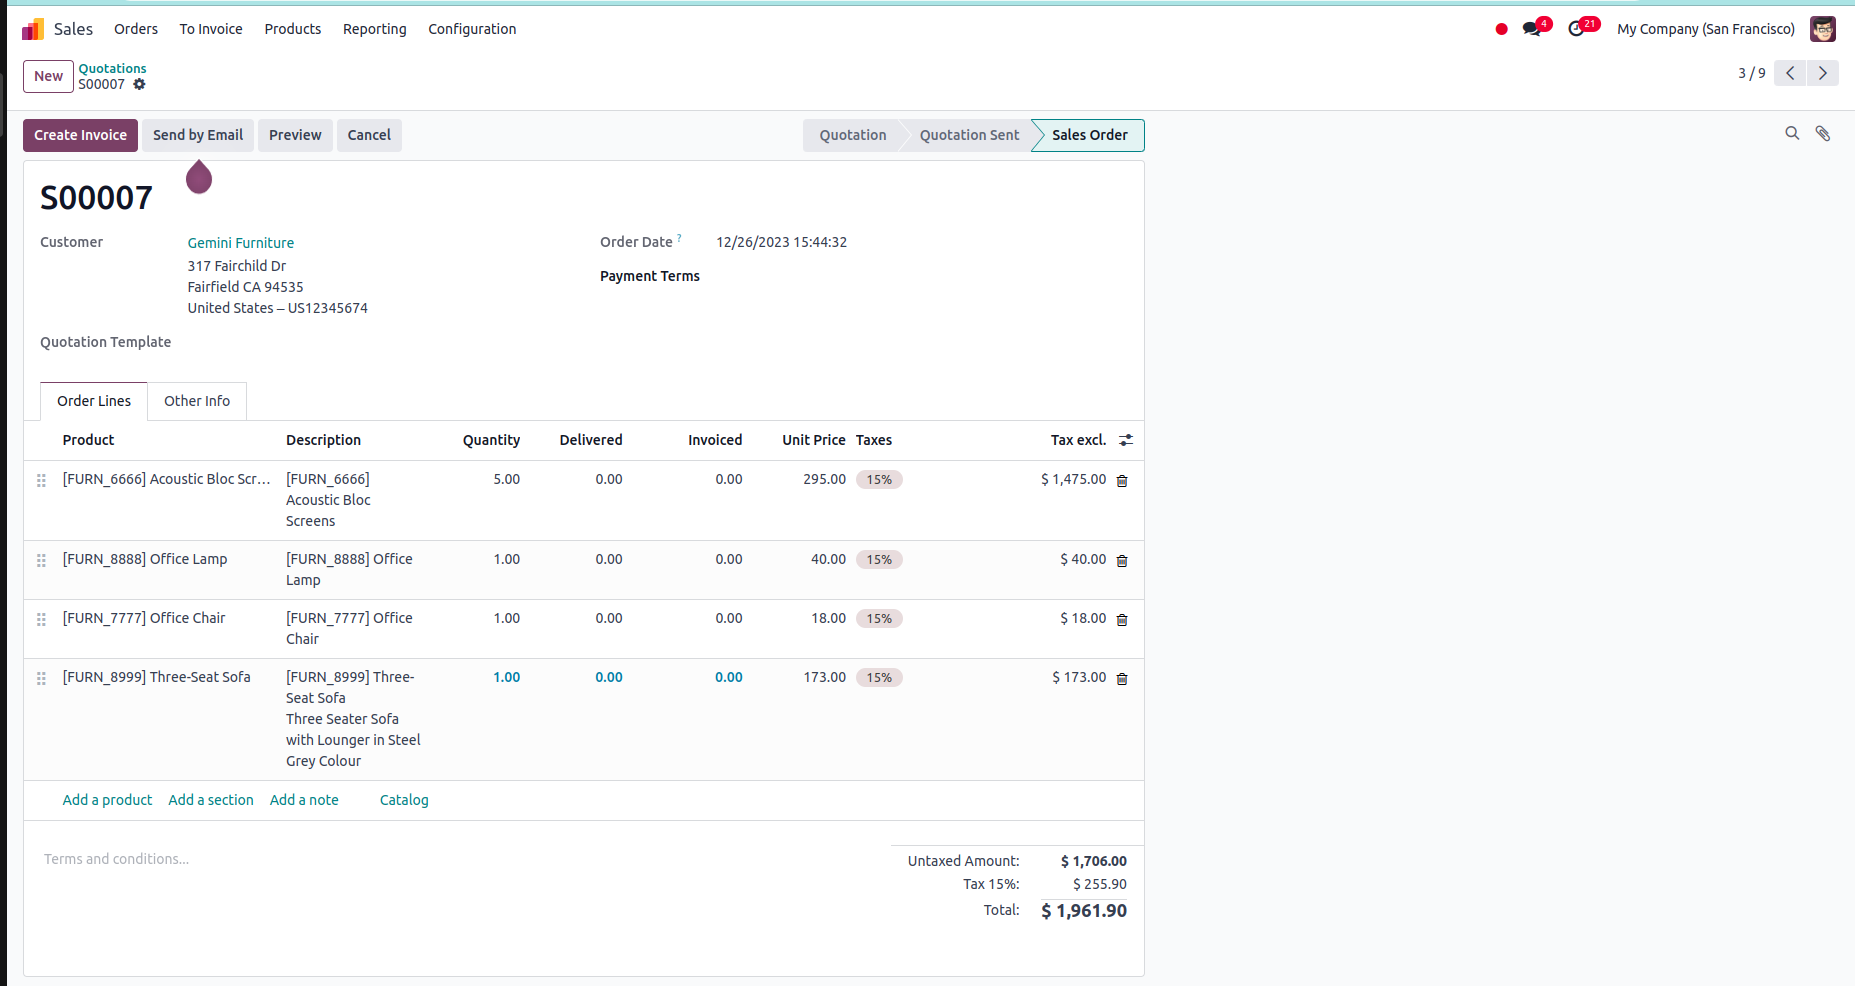Click the Sales app logo icon

point(33,29)
